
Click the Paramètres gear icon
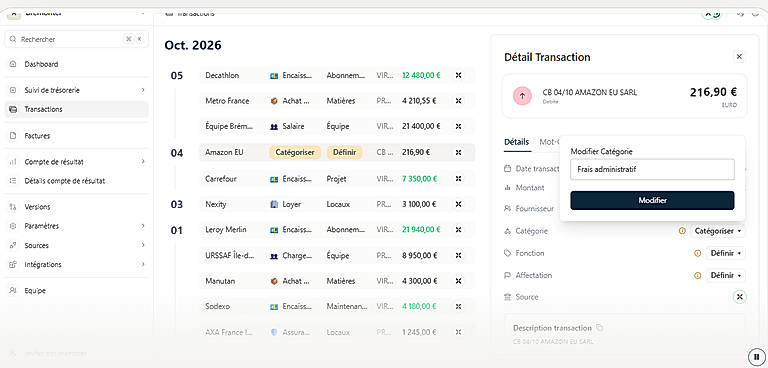coord(13,226)
